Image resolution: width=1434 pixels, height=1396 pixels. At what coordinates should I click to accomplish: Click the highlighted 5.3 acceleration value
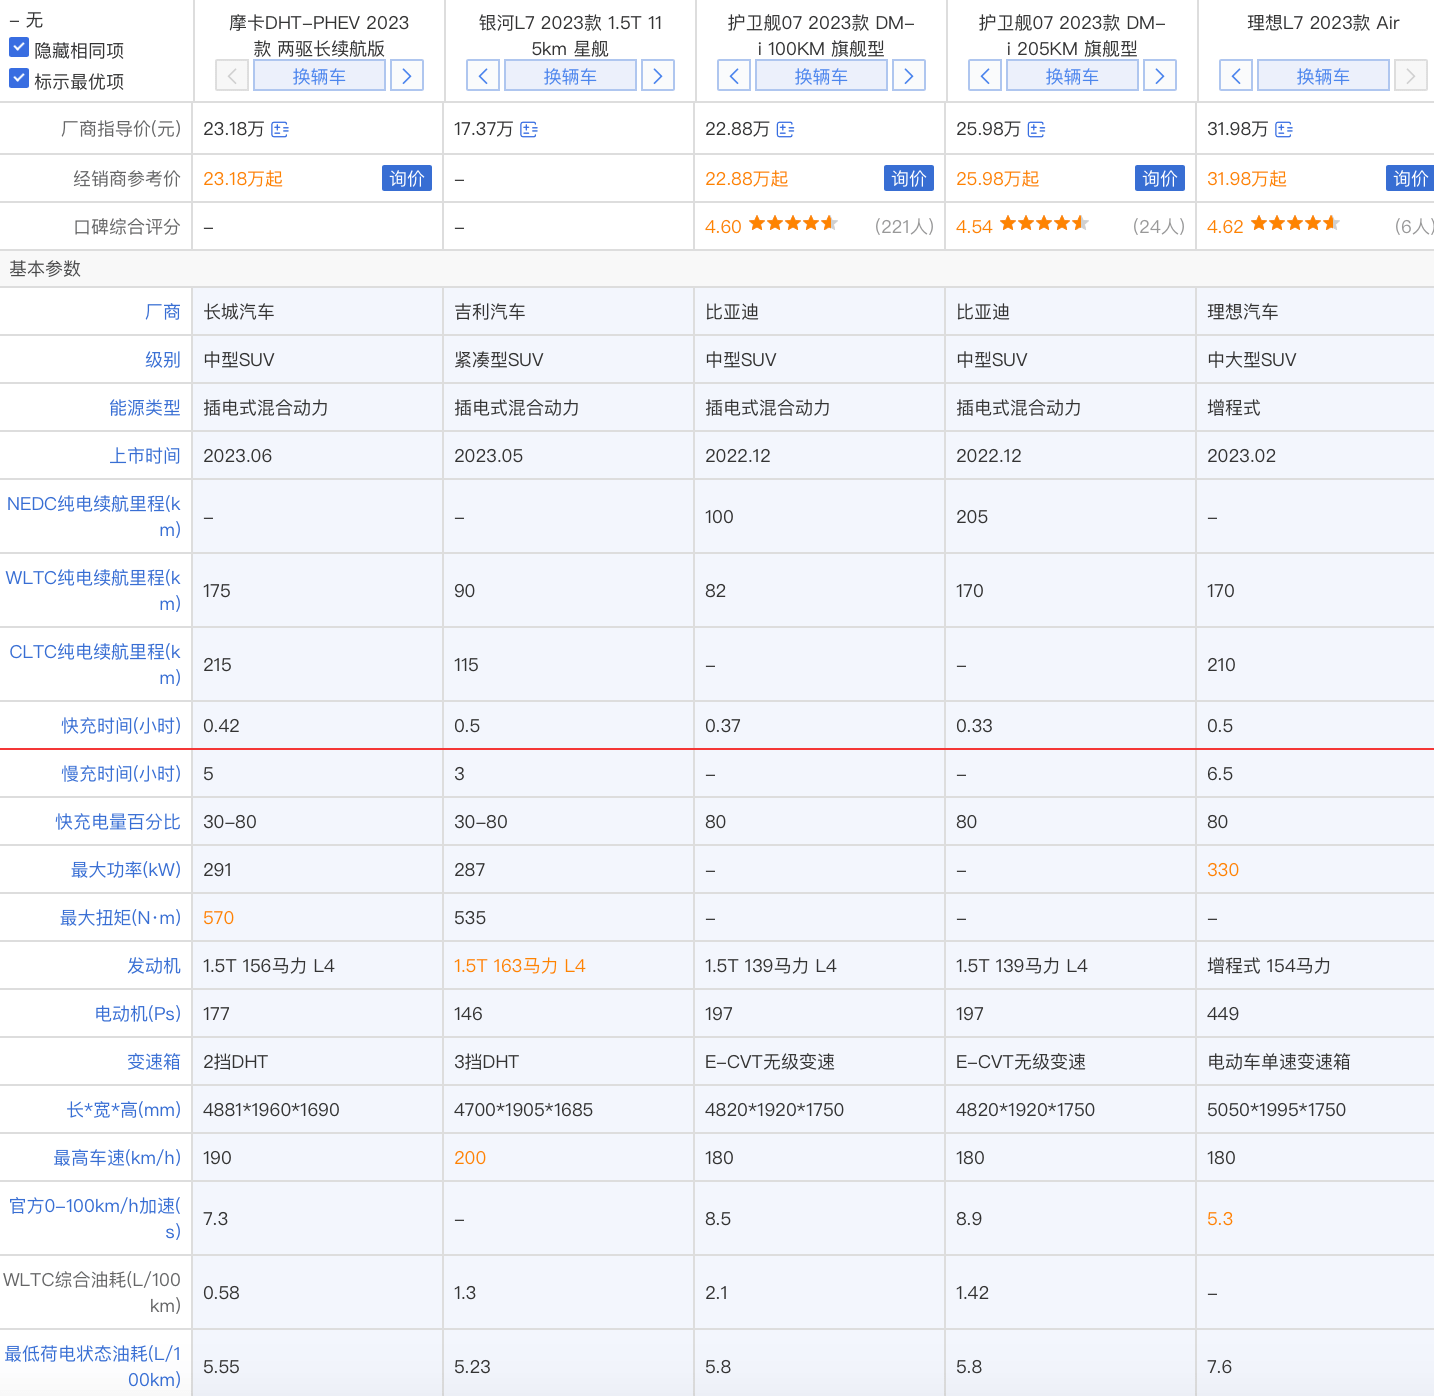pyautogui.click(x=1220, y=1219)
